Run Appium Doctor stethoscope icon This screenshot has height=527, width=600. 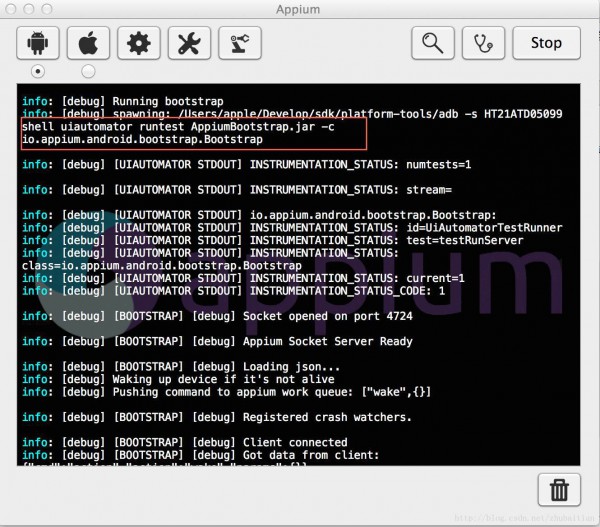pos(483,43)
